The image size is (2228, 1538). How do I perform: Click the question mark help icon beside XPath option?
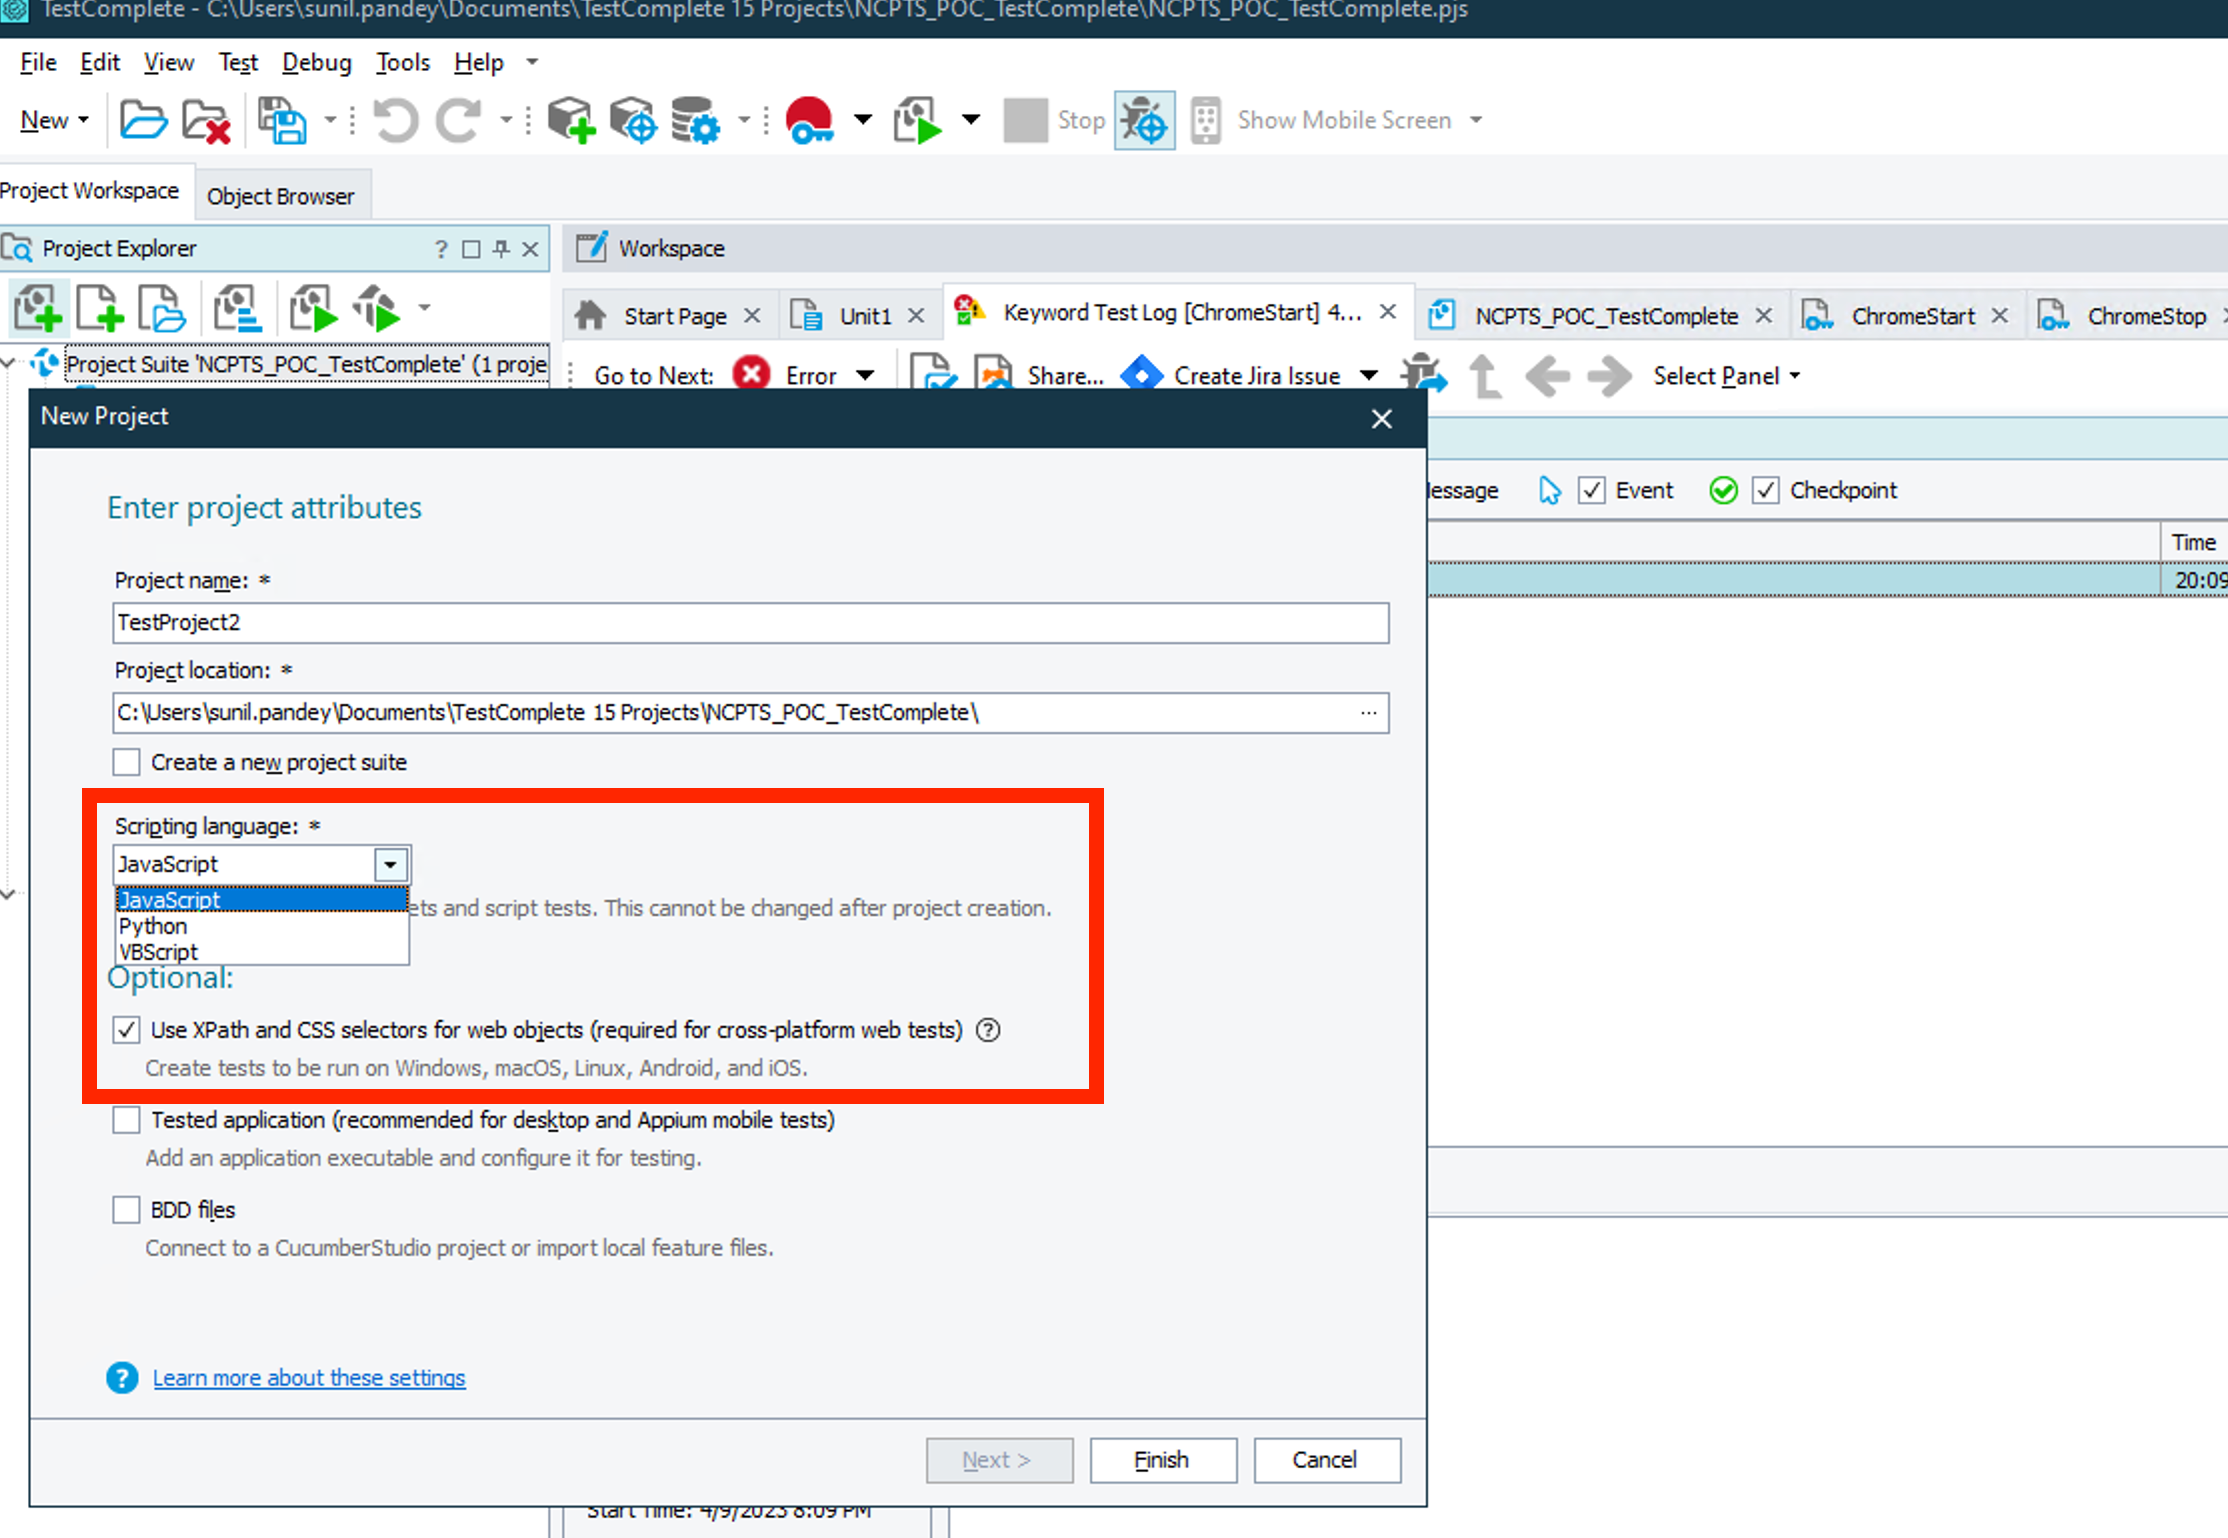988,1030
